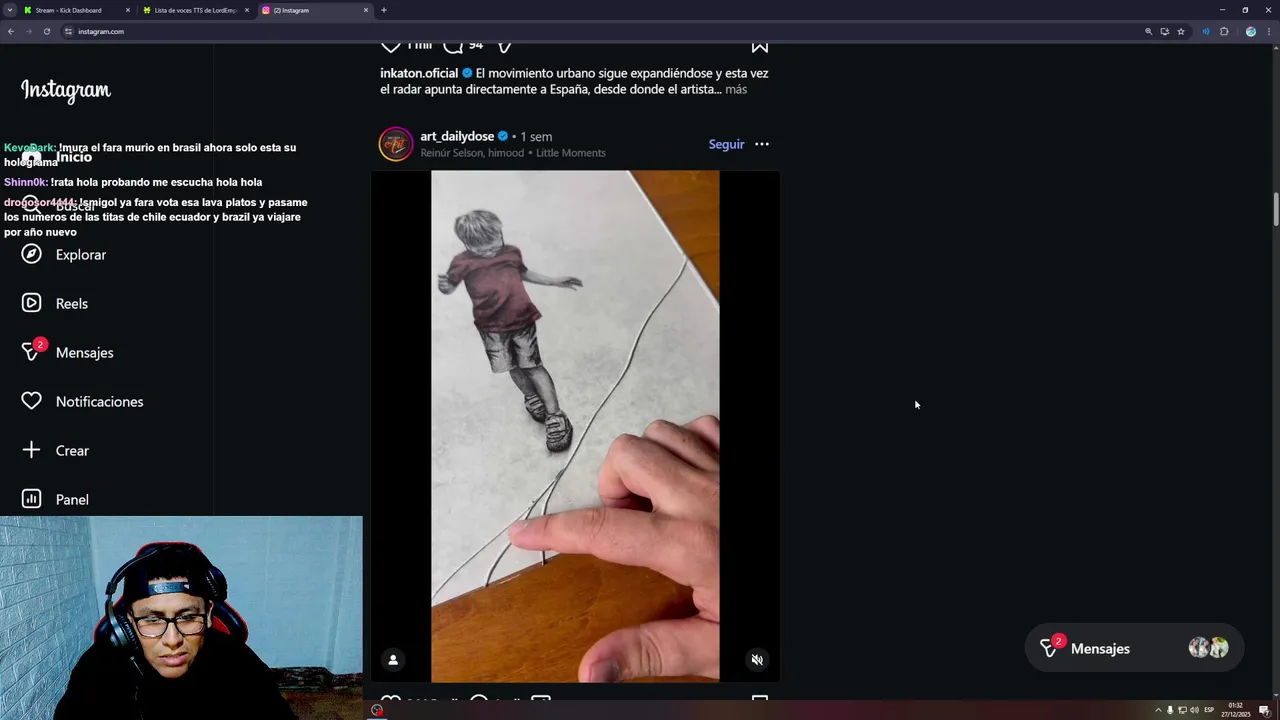1280x720 pixels.
Task: Go forward in browser history
Action: click(x=28, y=31)
